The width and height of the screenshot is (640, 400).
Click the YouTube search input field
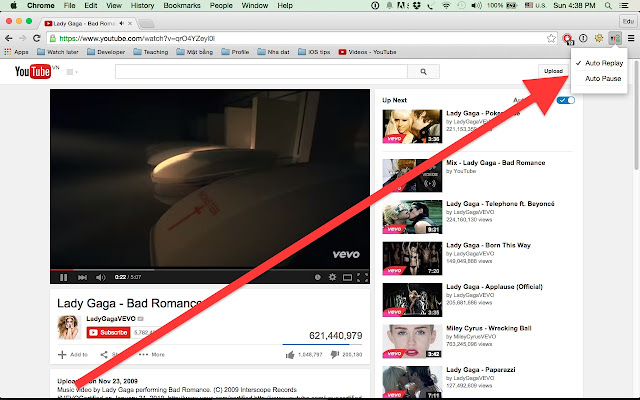point(261,71)
